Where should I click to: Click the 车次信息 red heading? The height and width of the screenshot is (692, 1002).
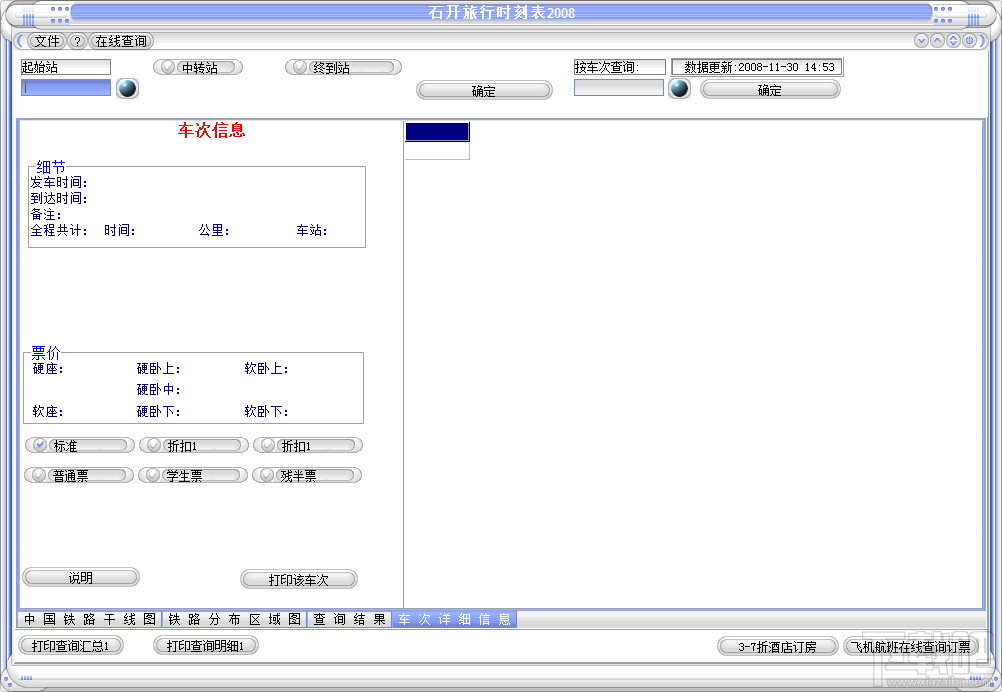pyautogui.click(x=212, y=130)
